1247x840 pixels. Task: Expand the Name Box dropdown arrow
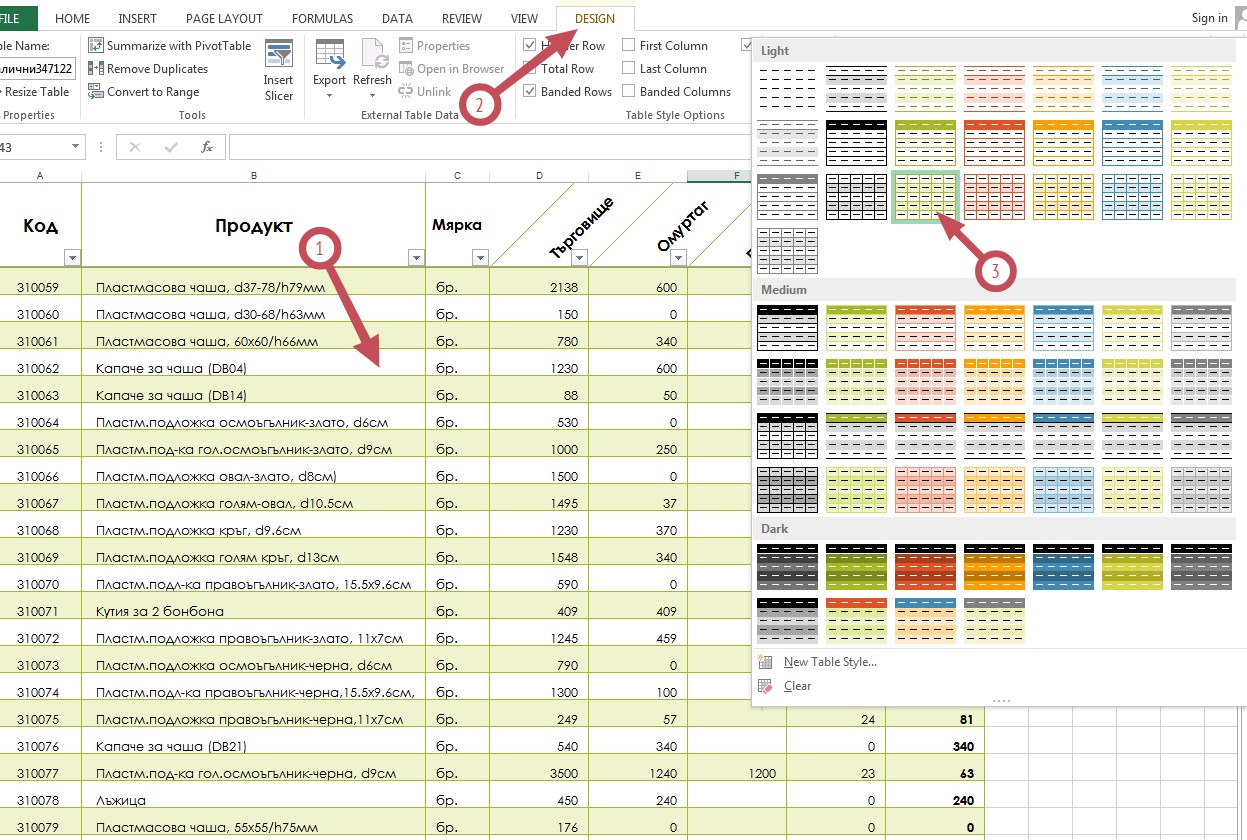[76, 147]
